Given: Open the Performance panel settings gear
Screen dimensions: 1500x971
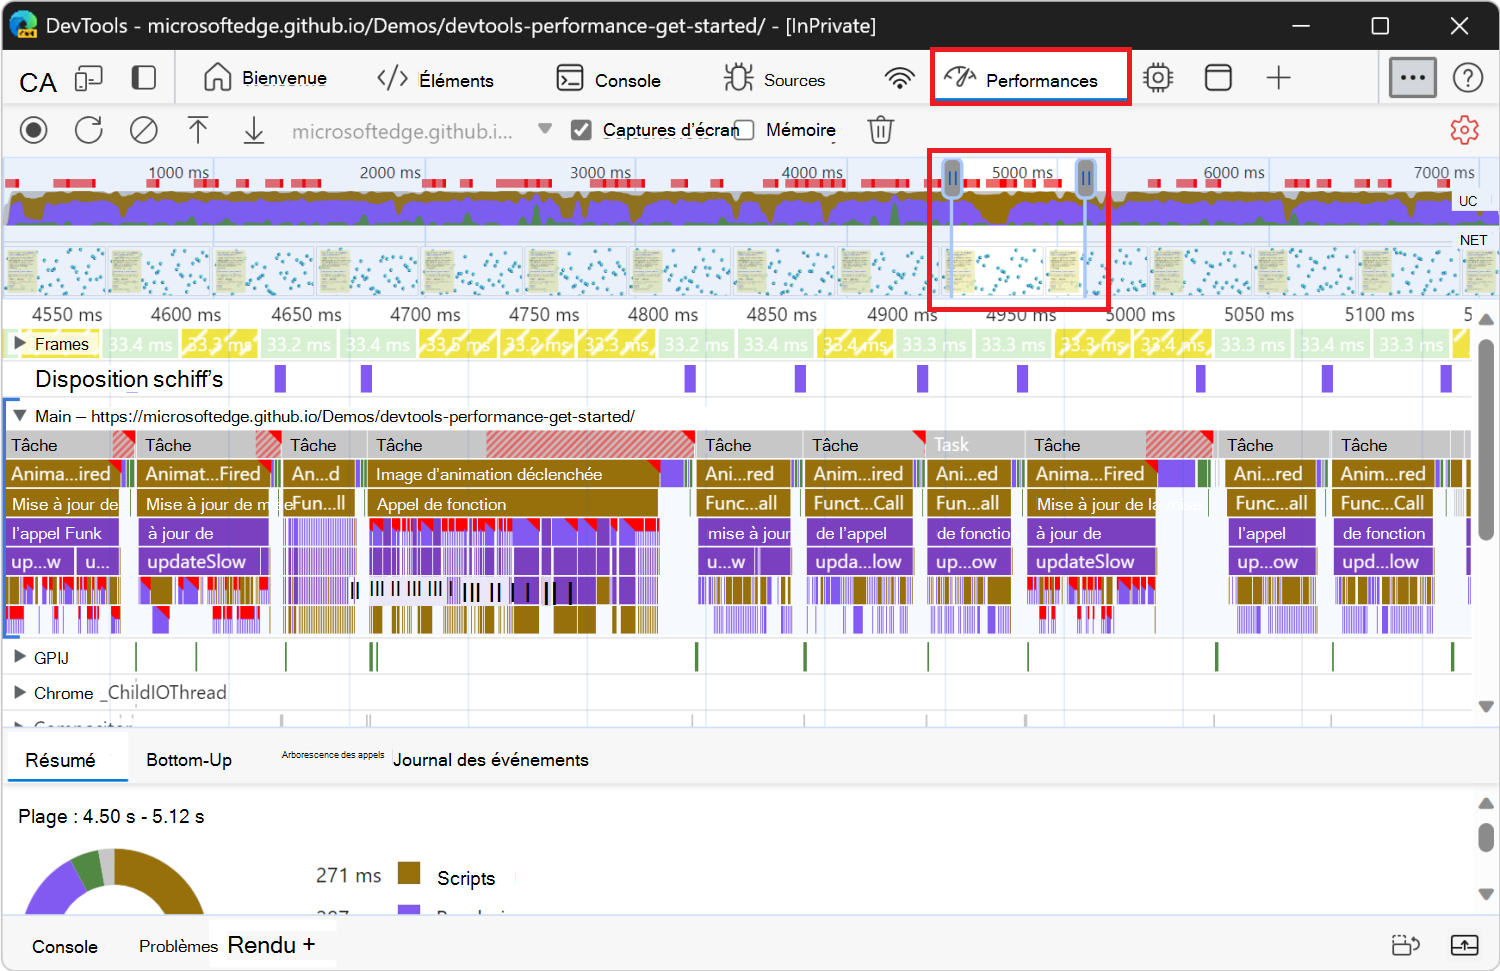Looking at the screenshot, I should tap(1464, 130).
